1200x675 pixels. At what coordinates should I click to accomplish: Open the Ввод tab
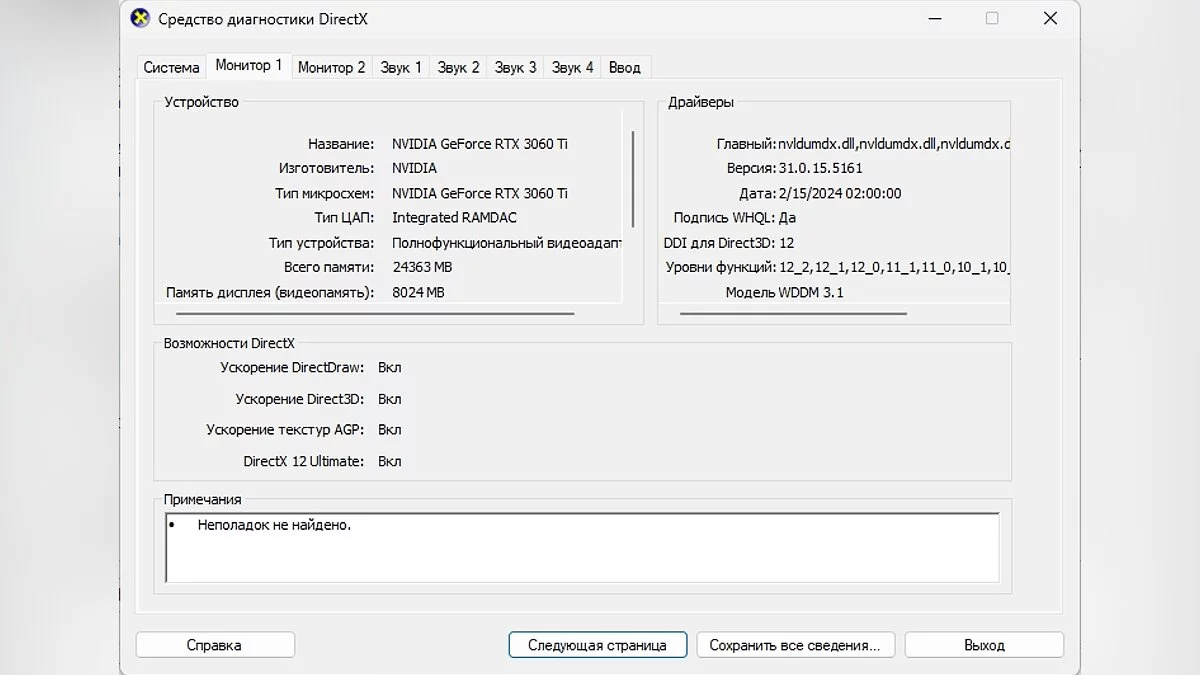[x=624, y=68]
